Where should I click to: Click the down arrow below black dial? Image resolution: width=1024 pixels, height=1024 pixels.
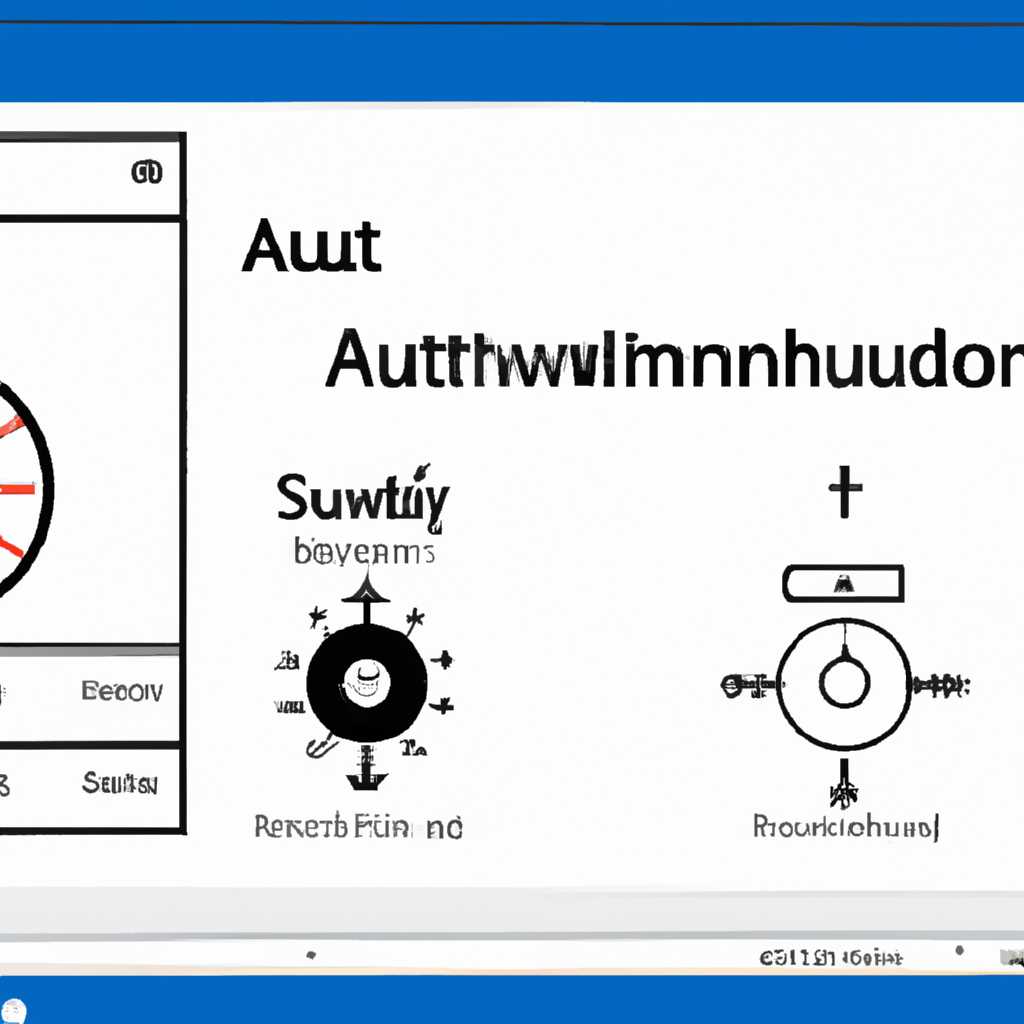click(x=366, y=768)
